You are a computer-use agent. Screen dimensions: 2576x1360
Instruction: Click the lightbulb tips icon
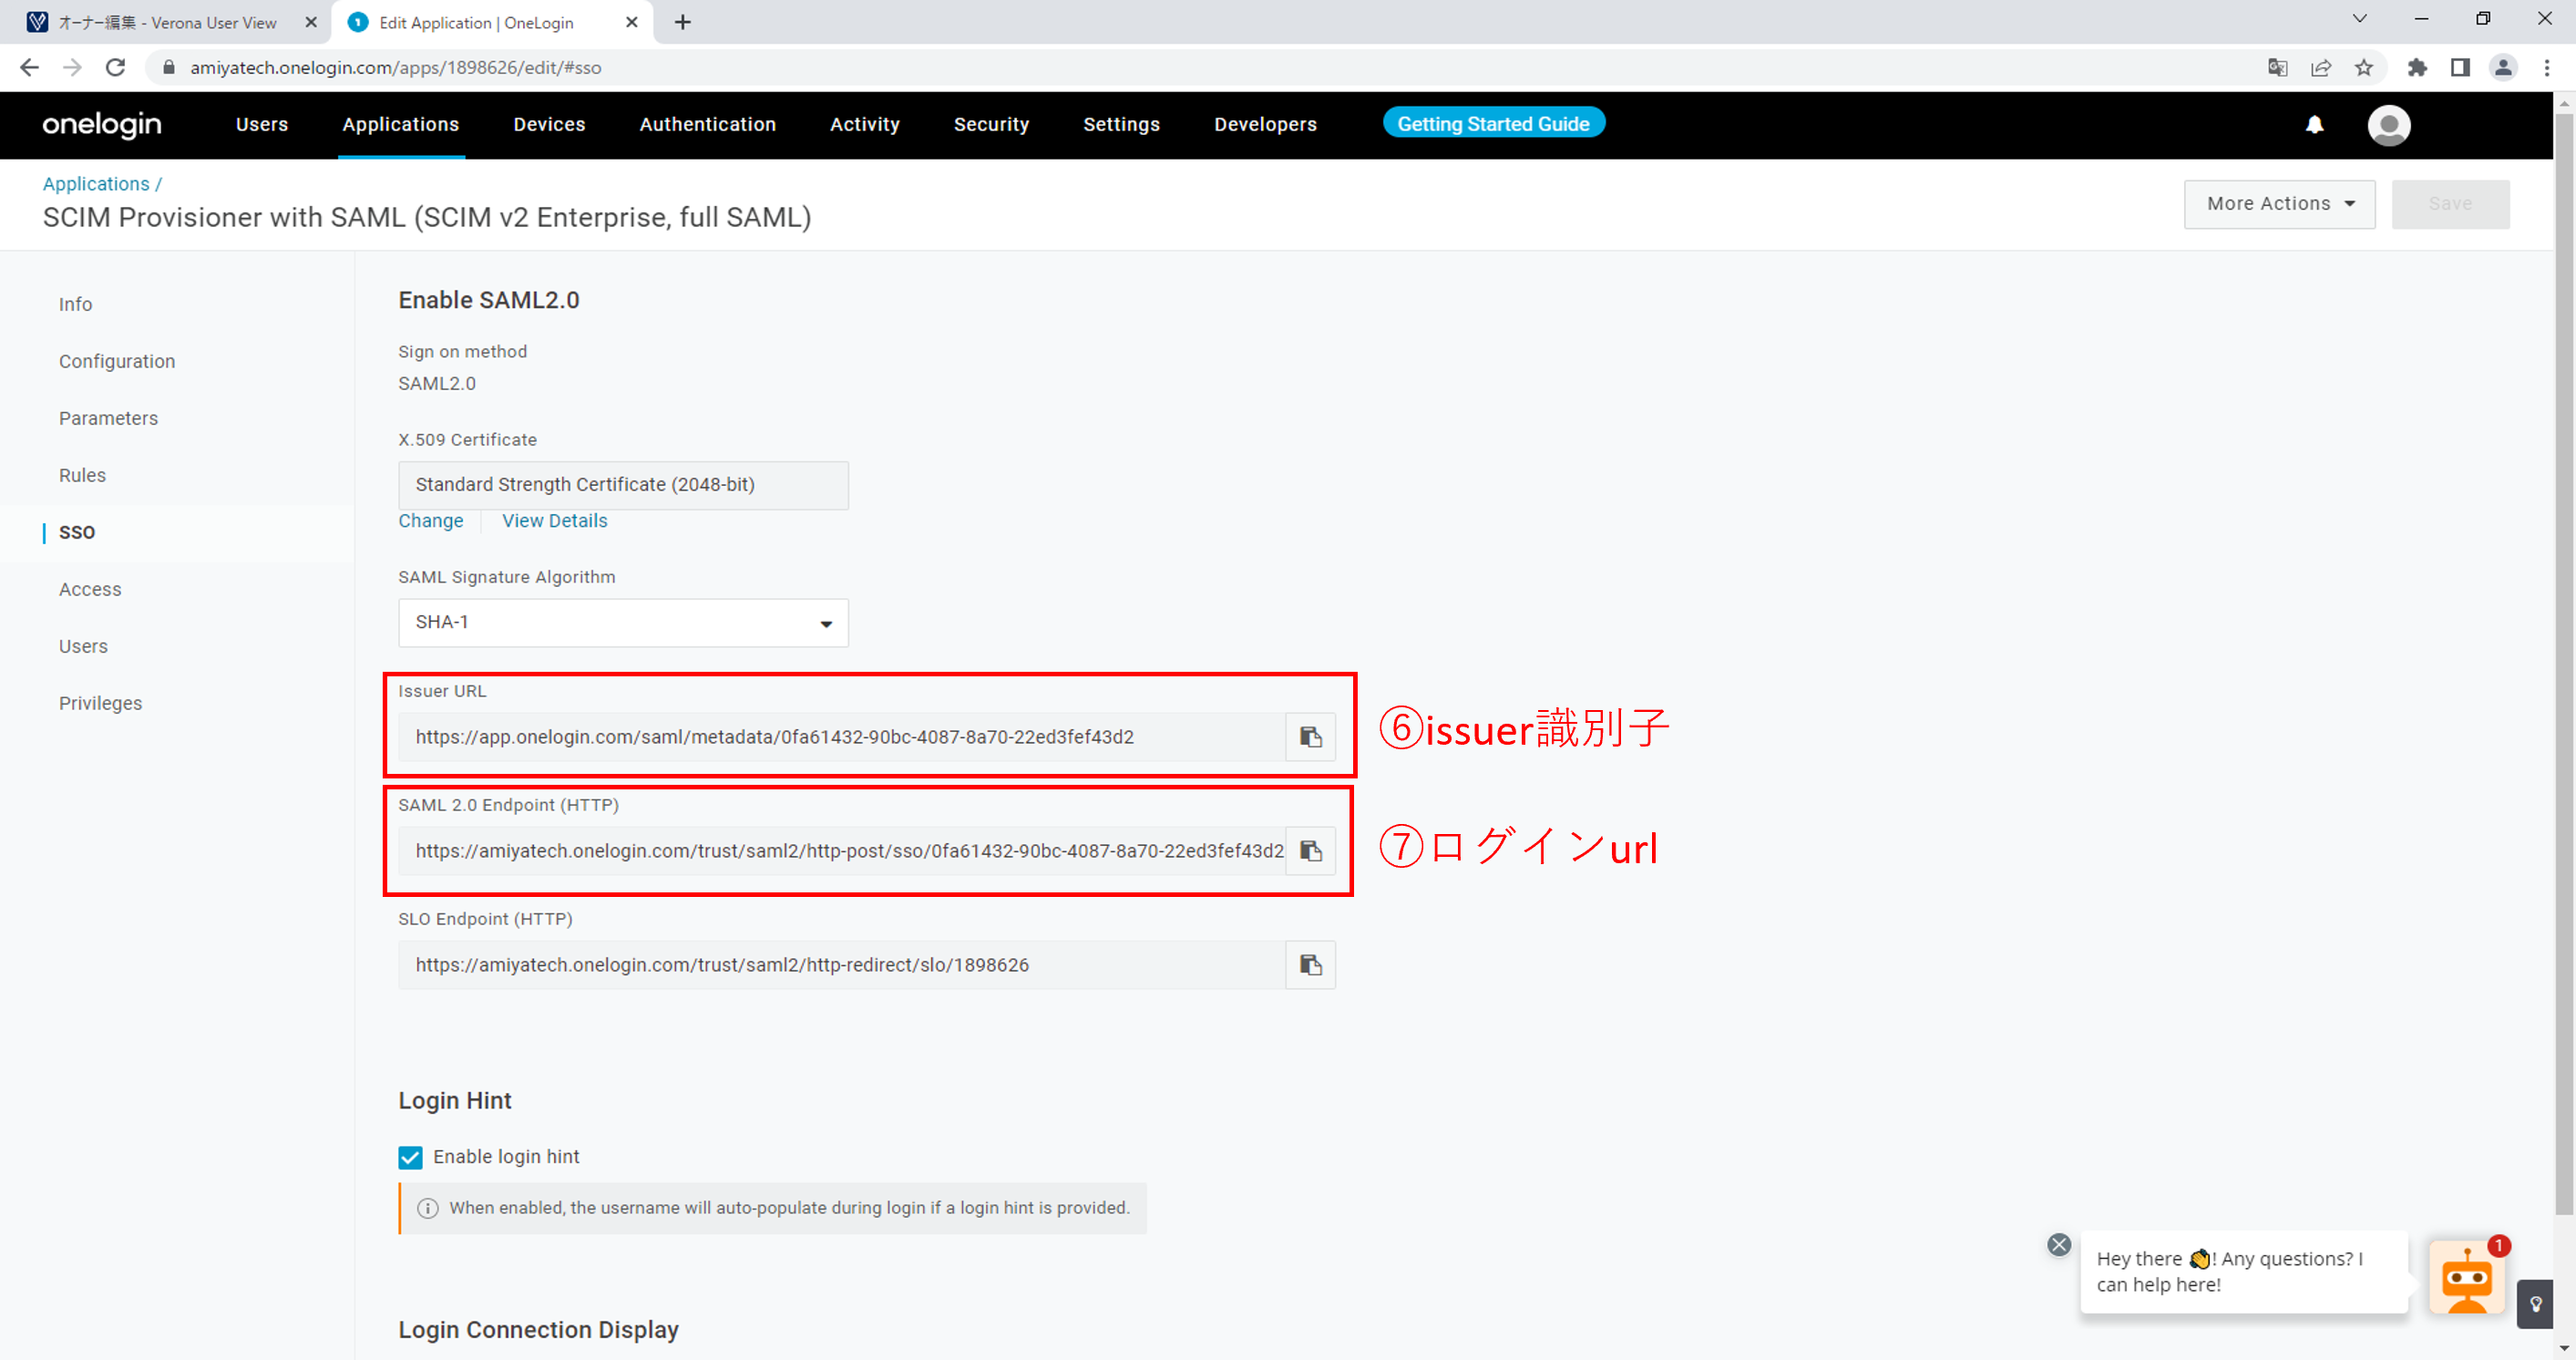point(2535,1304)
